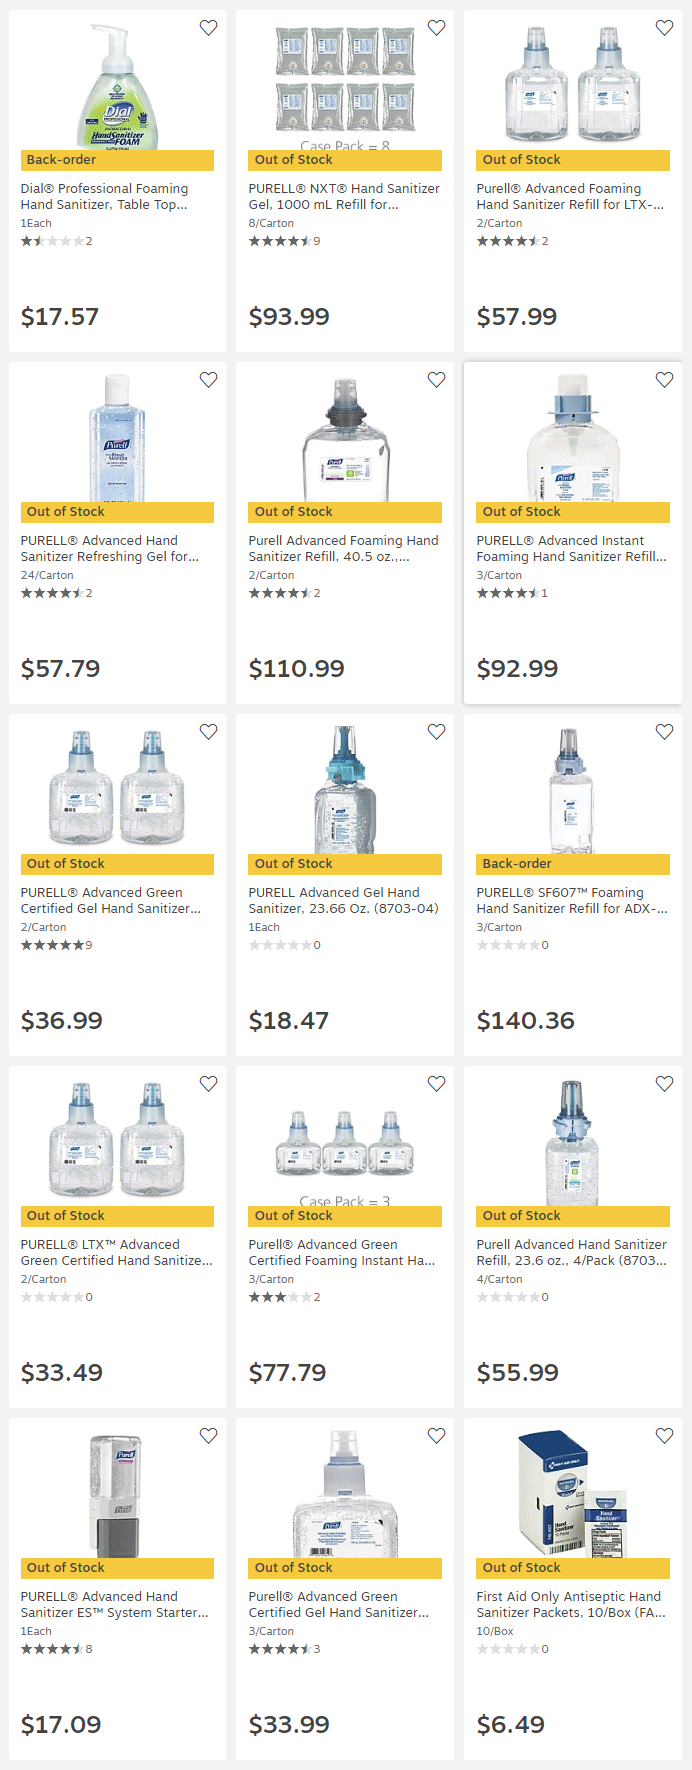Heart the PURELL ES System Starter kit

[x=208, y=1436]
